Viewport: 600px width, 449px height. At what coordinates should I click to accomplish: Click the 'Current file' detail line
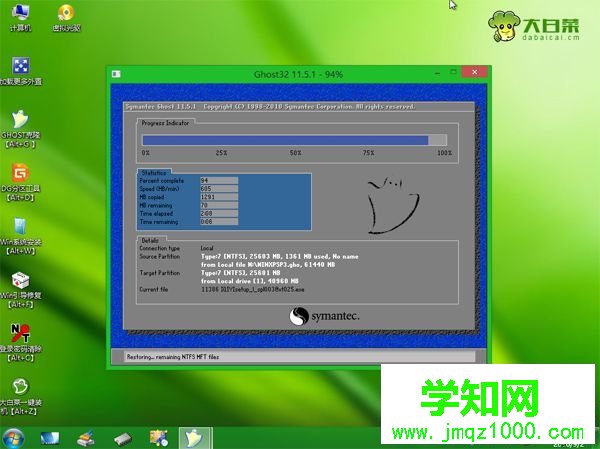tap(222, 289)
